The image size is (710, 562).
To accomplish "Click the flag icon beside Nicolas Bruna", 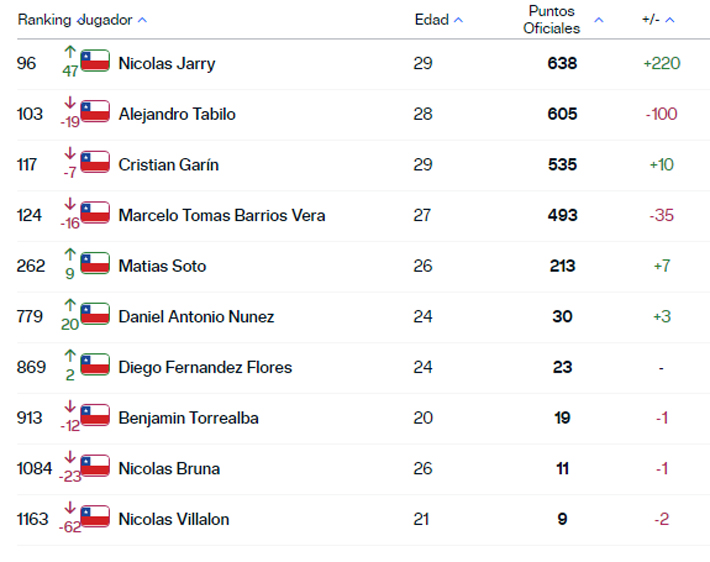I will [x=95, y=466].
